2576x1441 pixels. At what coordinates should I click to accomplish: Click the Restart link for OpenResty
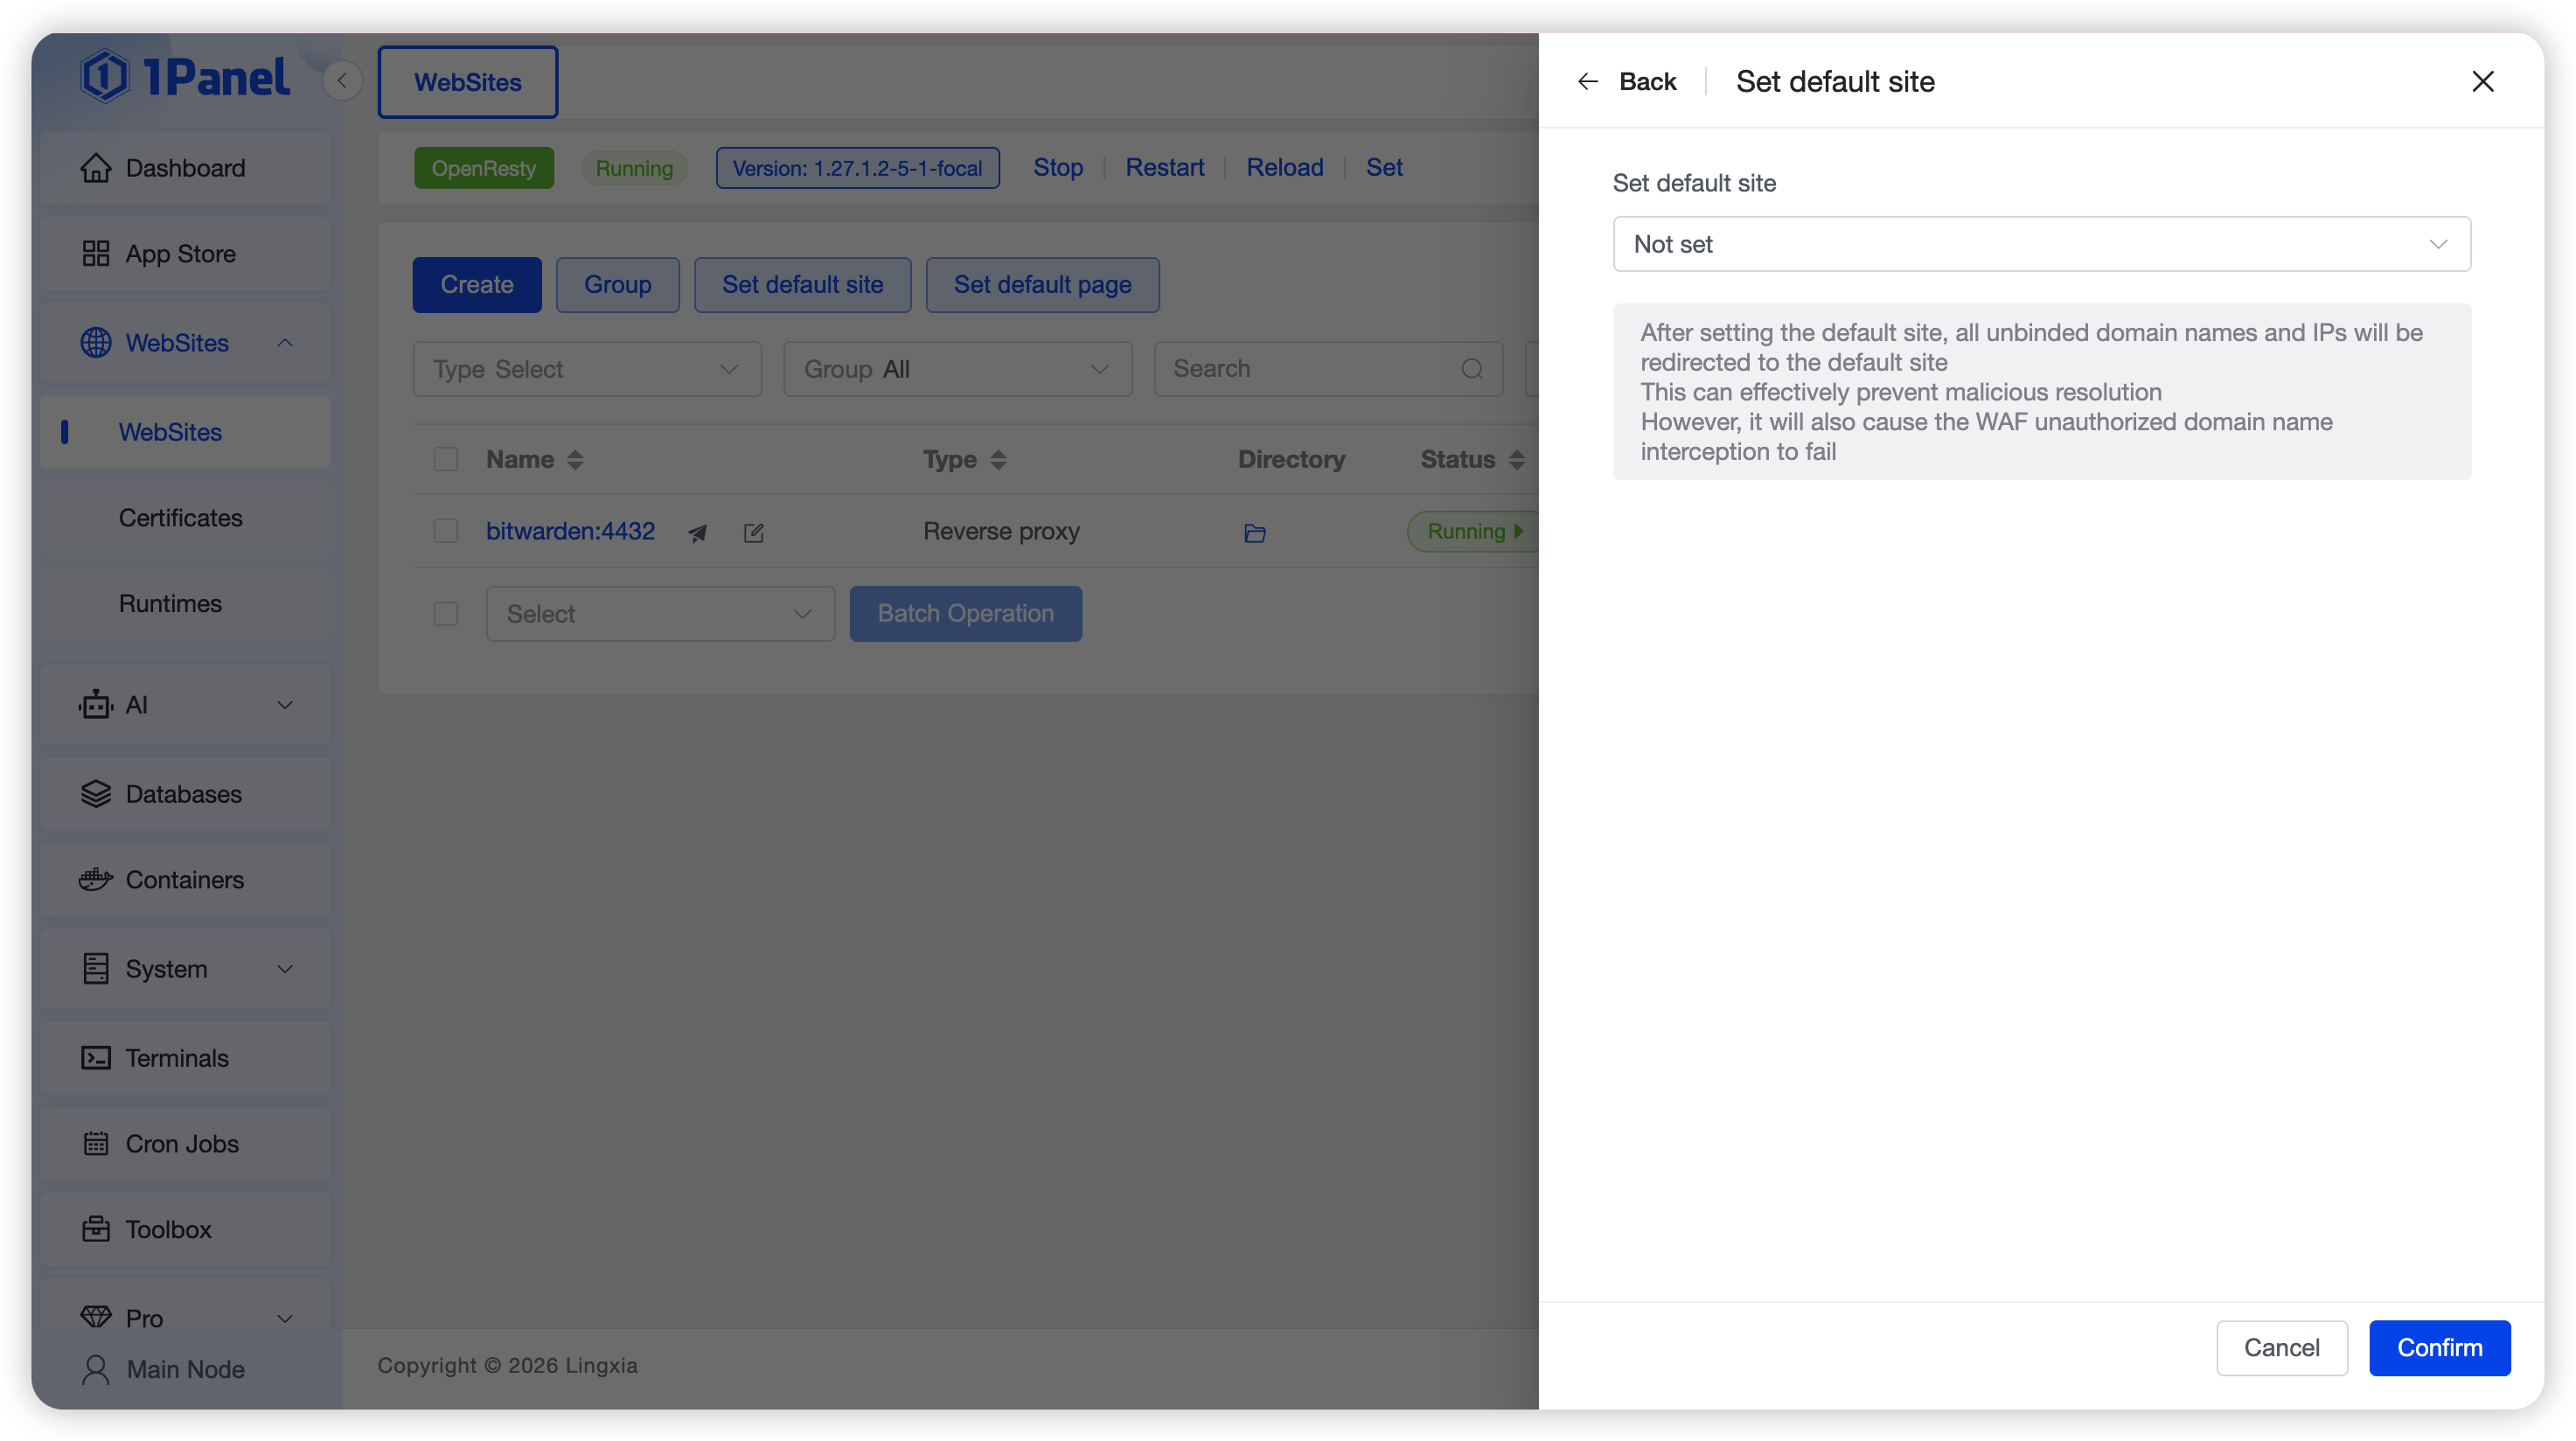(1164, 168)
